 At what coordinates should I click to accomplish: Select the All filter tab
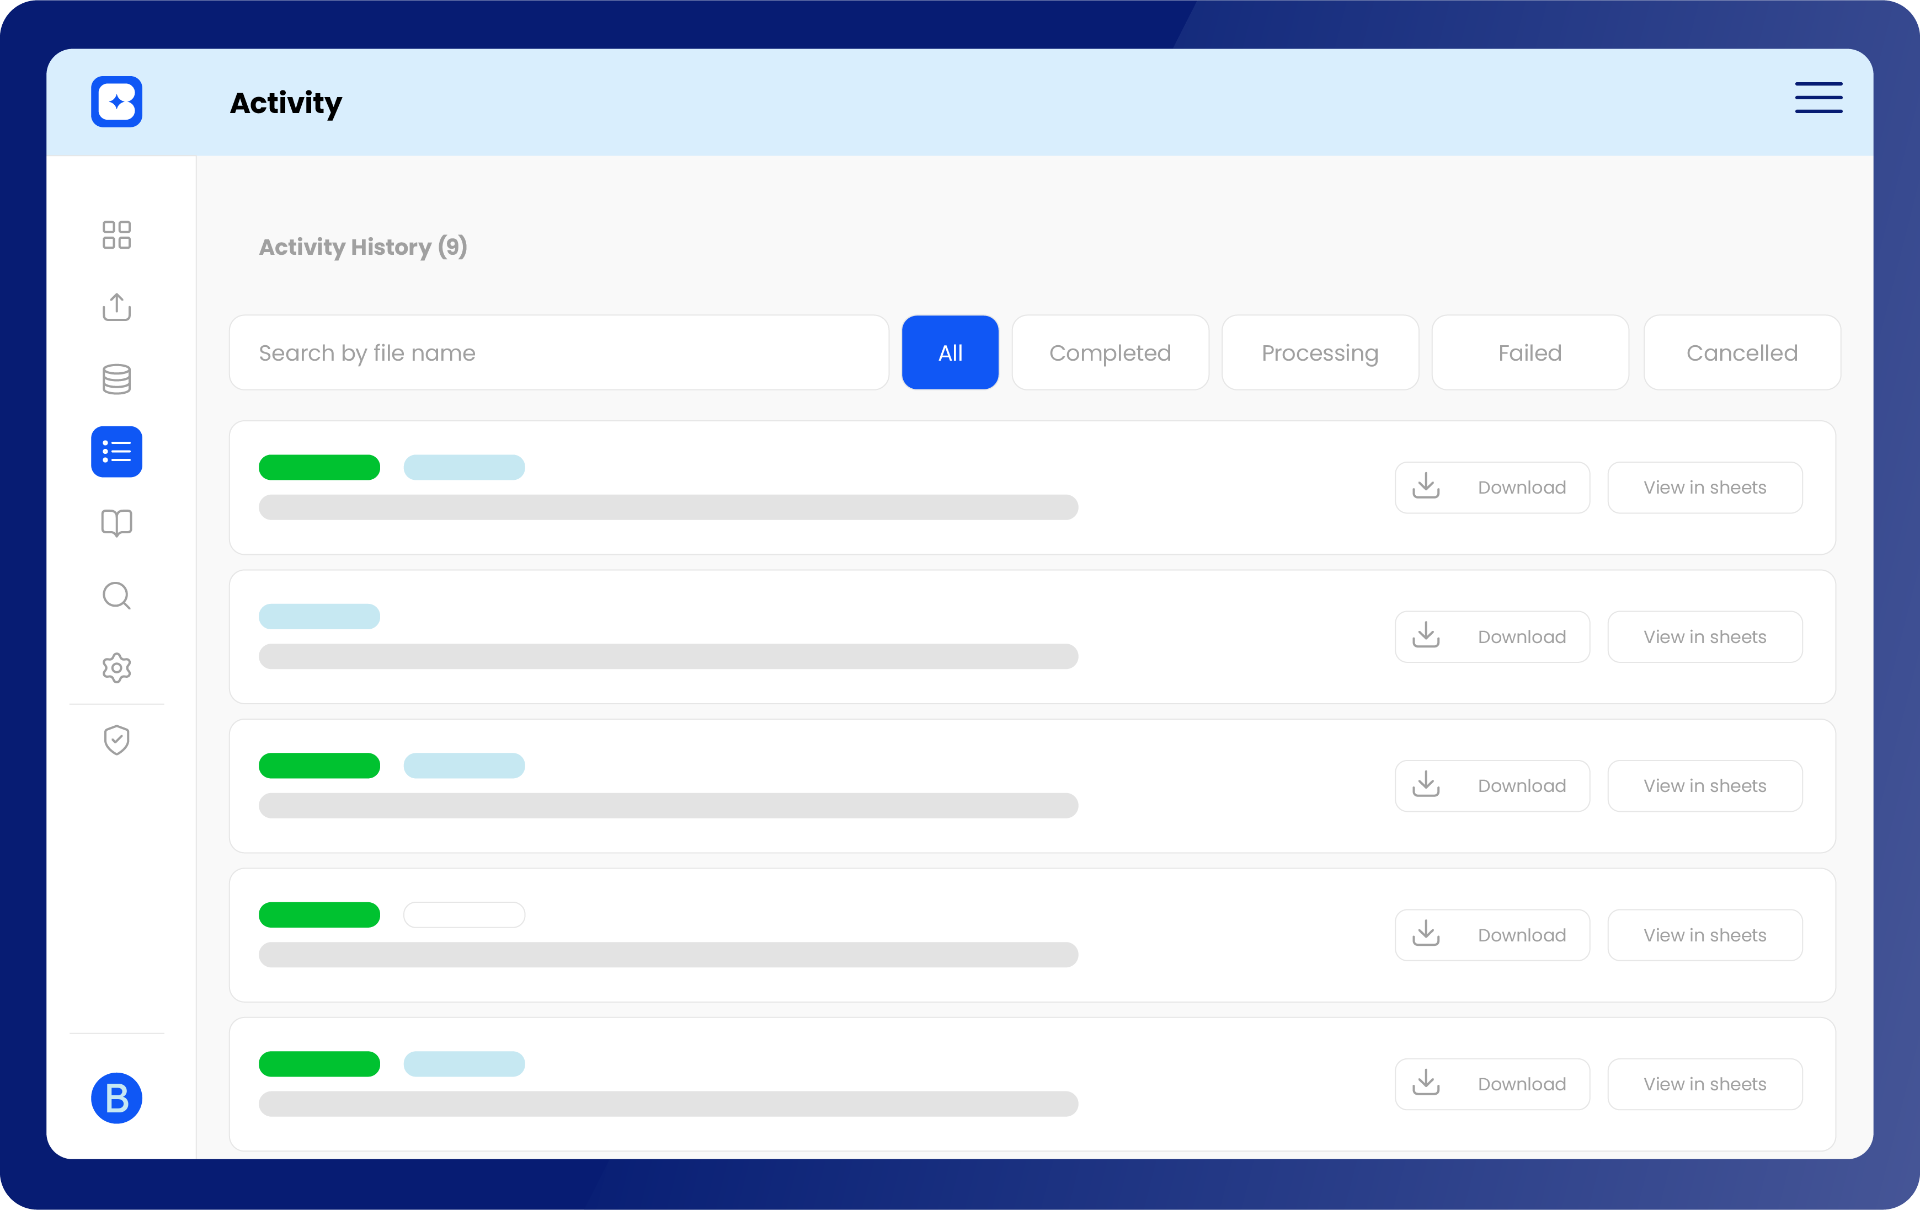(949, 353)
